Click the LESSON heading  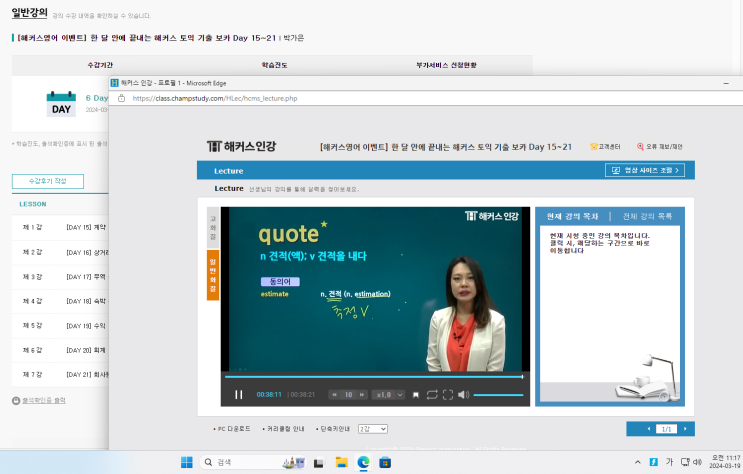33,204
